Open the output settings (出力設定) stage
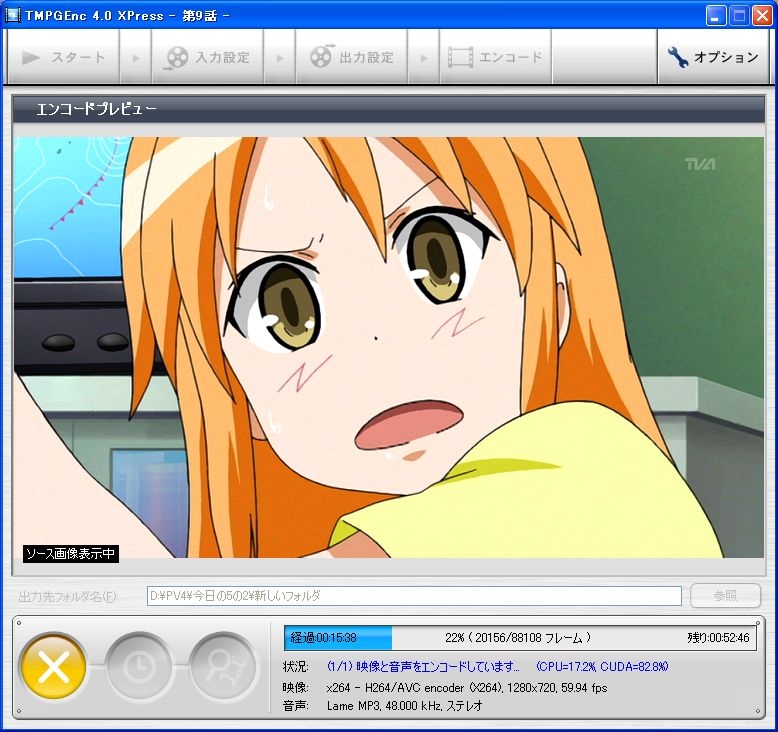778x732 pixels. tap(351, 57)
